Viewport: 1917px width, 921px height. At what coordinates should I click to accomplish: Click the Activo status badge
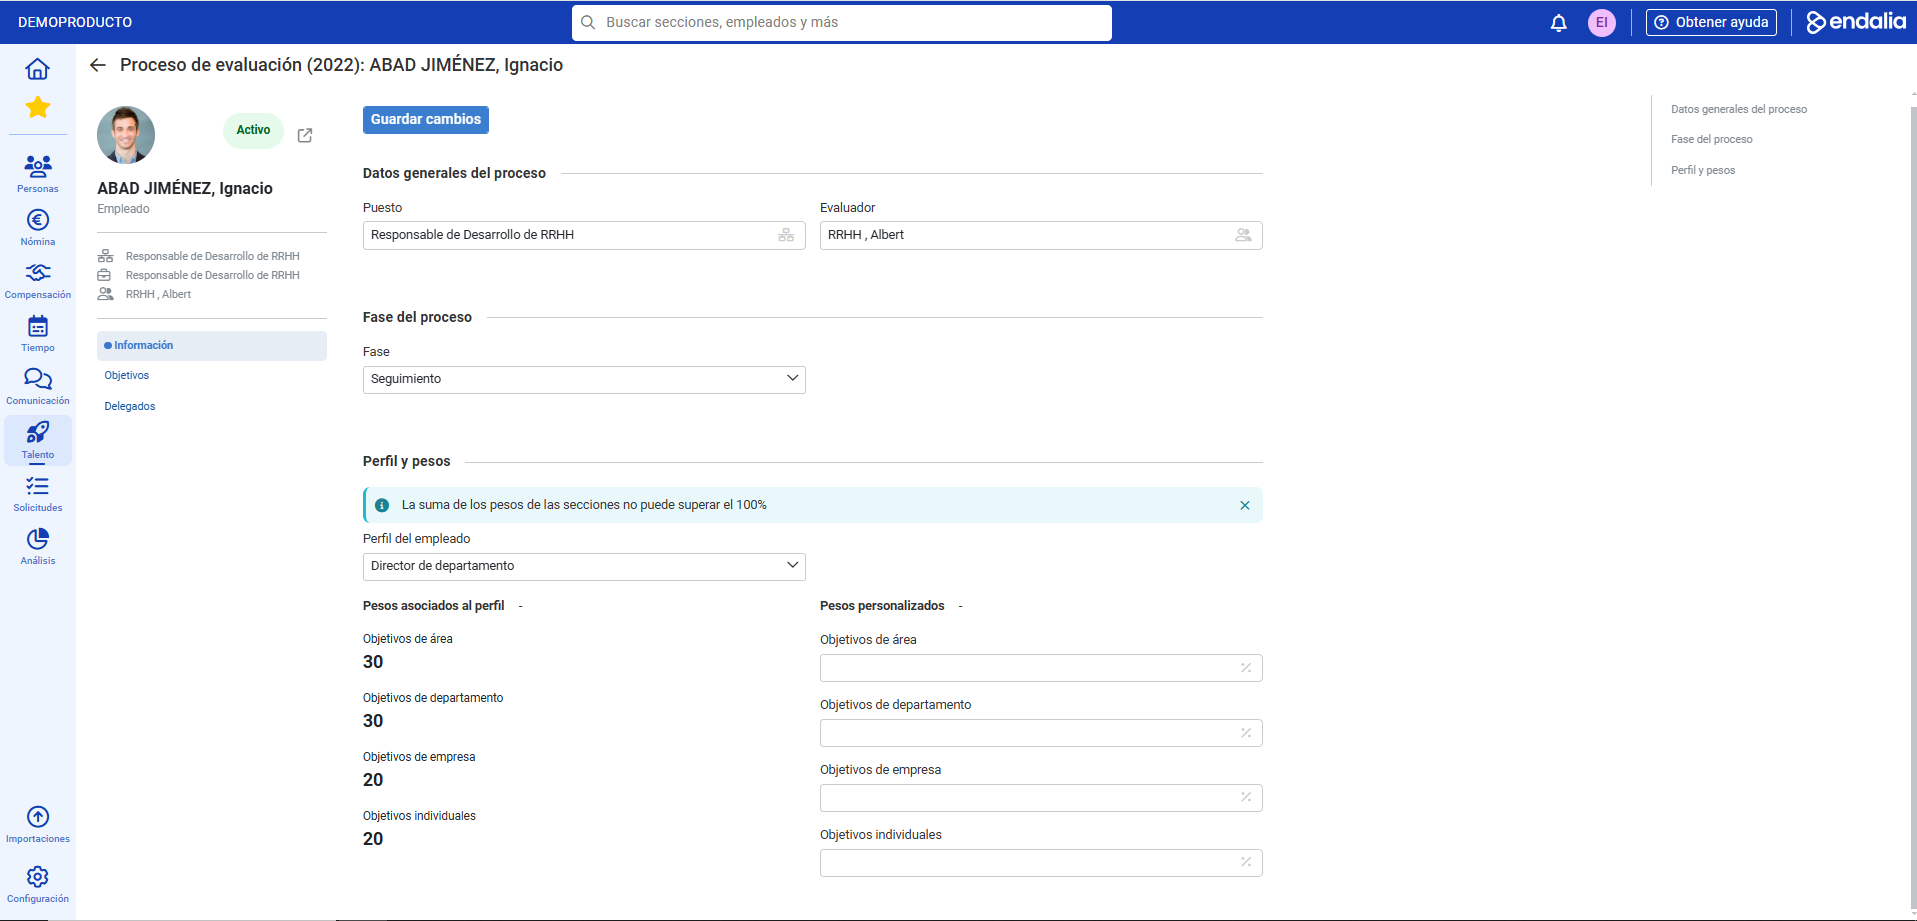tap(253, 130)
